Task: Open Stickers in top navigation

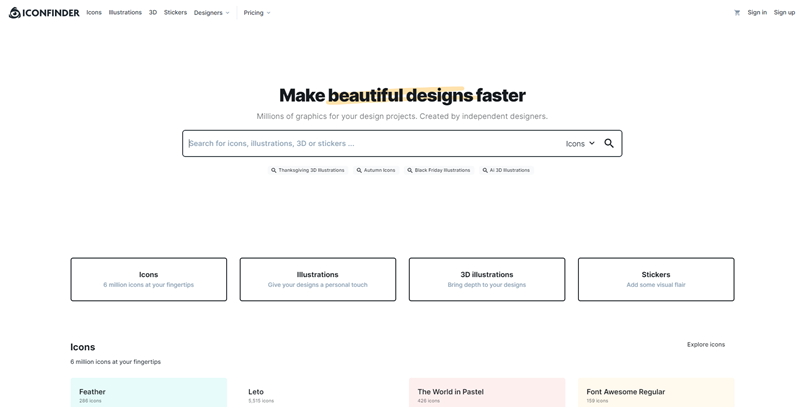Action: tap(175, 12)
